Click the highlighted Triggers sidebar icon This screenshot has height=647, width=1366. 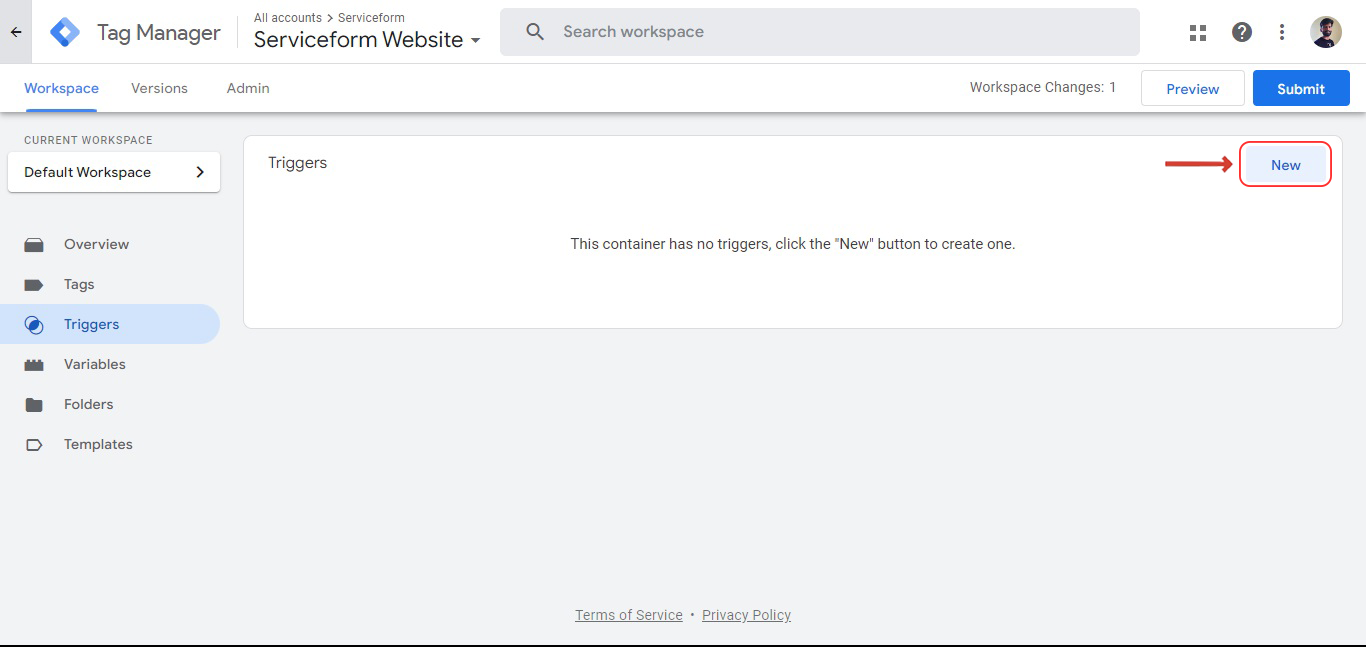34,324
